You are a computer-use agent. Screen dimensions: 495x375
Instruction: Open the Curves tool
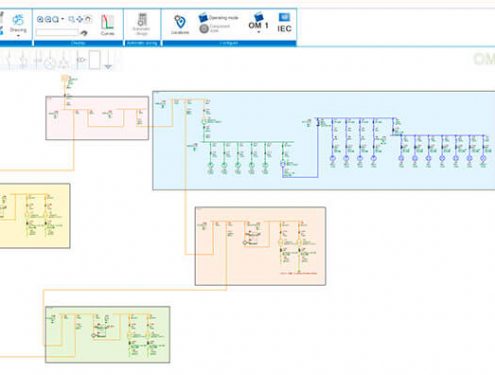coord(107,25)
